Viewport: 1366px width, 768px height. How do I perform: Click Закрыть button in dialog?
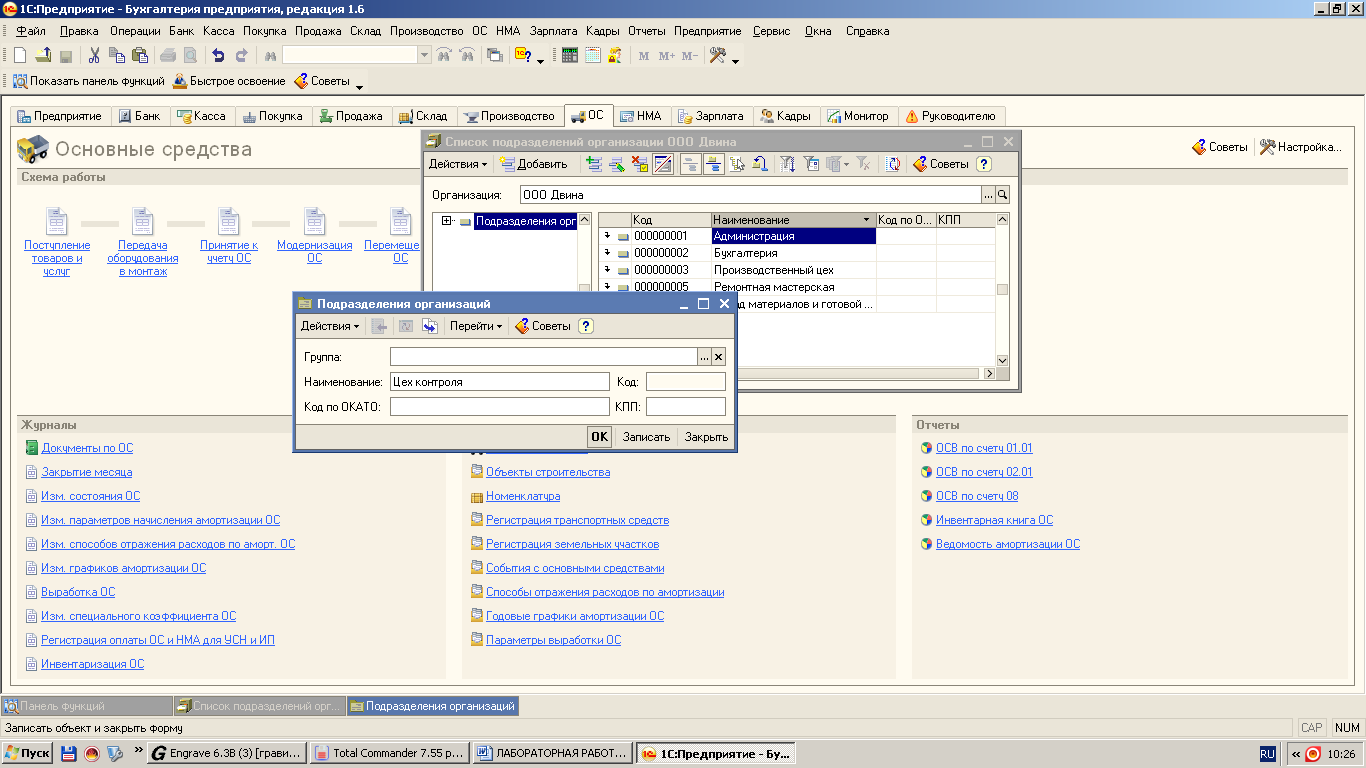coord(706,437)
